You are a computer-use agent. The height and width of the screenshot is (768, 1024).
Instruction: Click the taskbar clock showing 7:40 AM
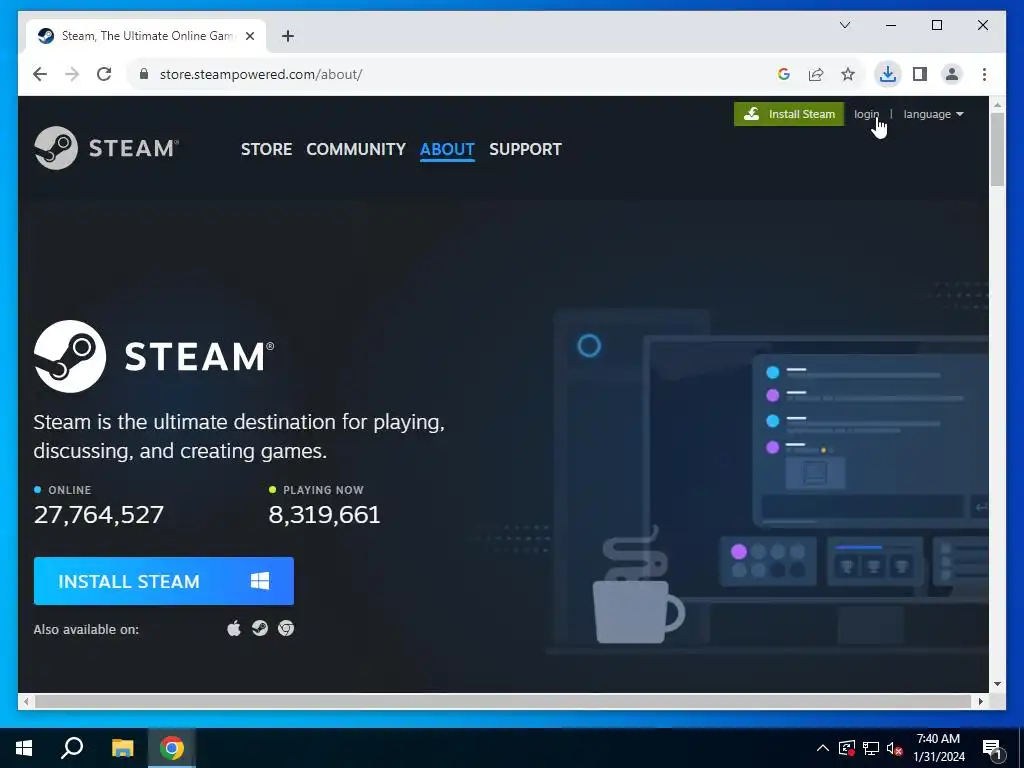tap(938, 748)
